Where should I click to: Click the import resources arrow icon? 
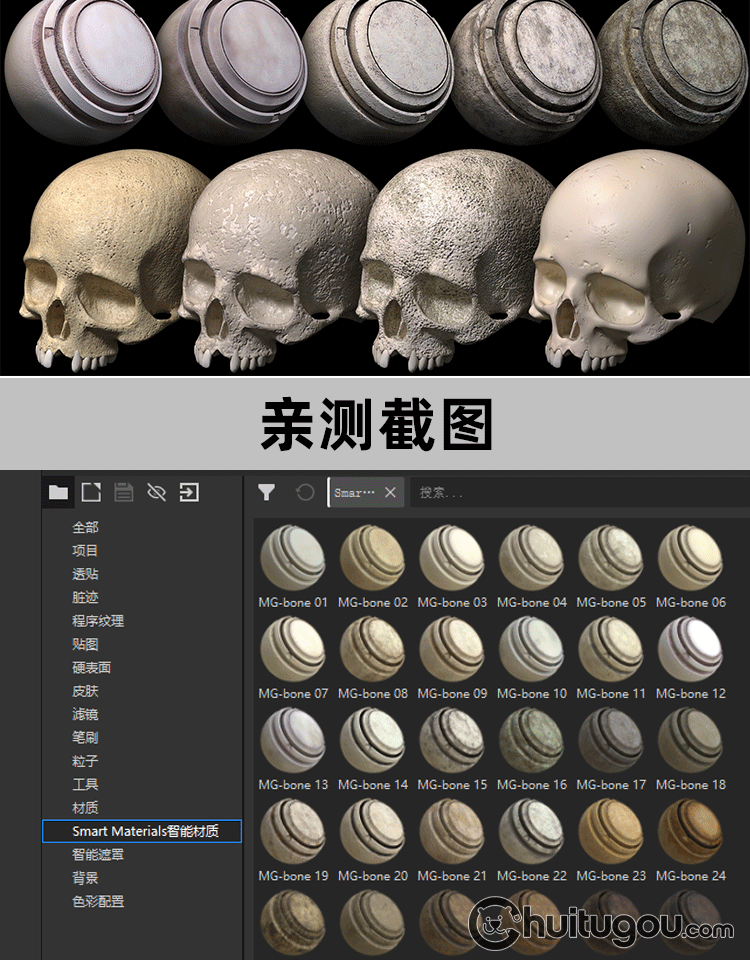click(x=189, y=492)
